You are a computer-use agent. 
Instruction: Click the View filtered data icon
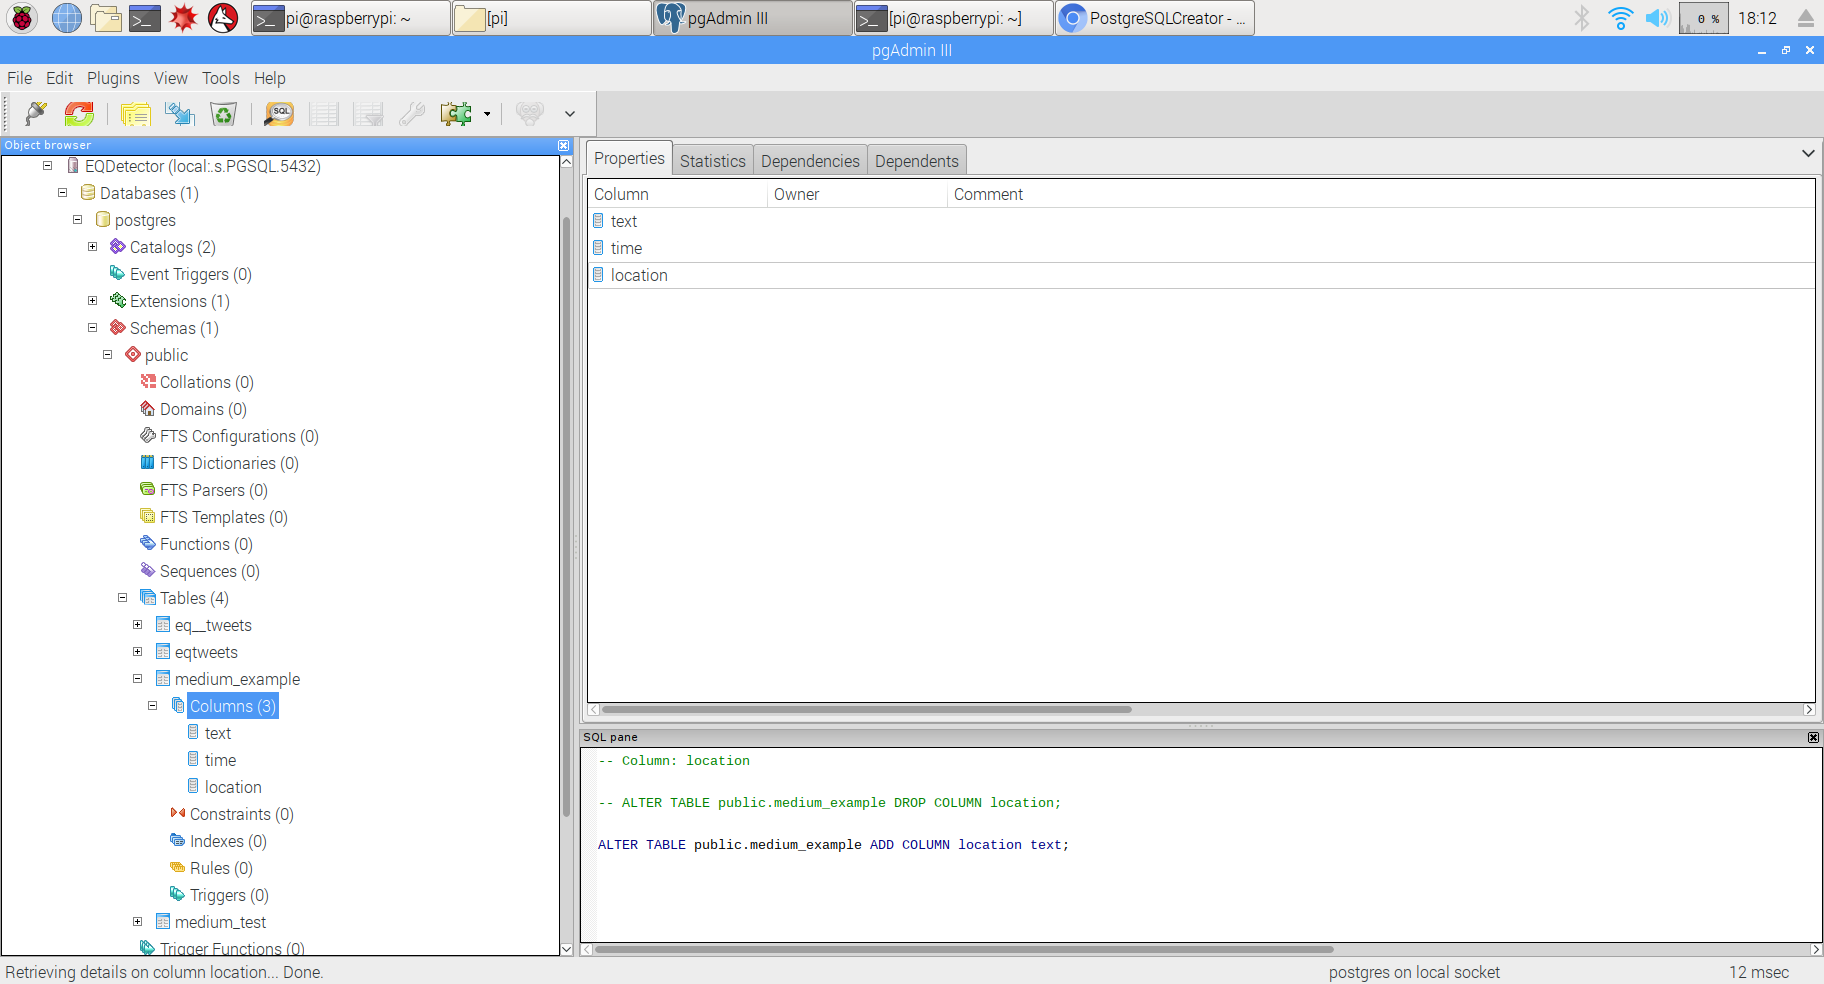pyautogui.click(x=368, y=114)
